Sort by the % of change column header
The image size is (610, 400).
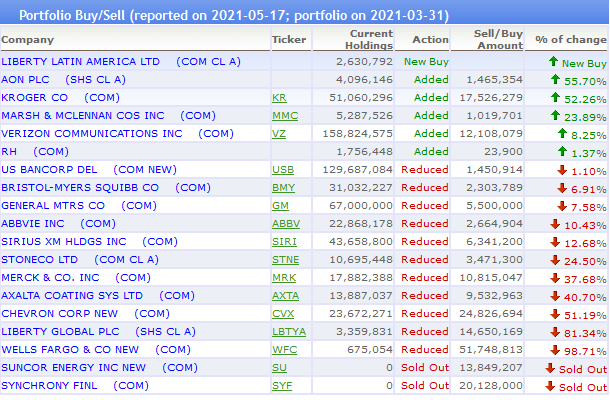coord(571,39)
